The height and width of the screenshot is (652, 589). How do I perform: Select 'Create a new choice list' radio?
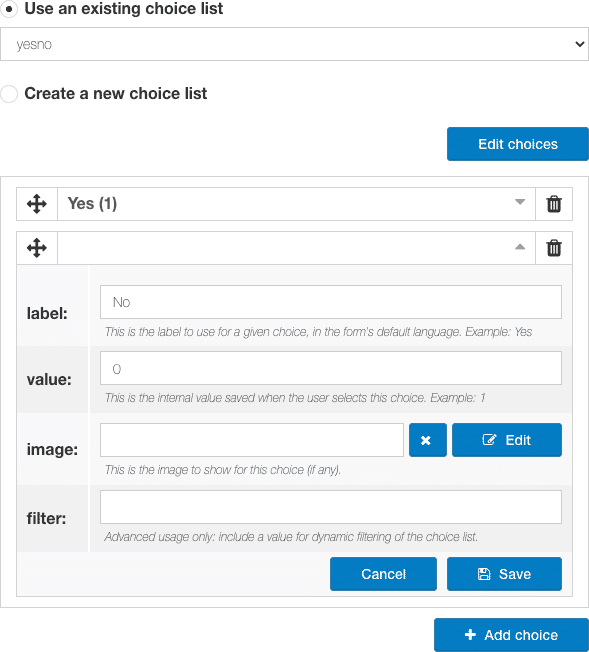(9, 94)
